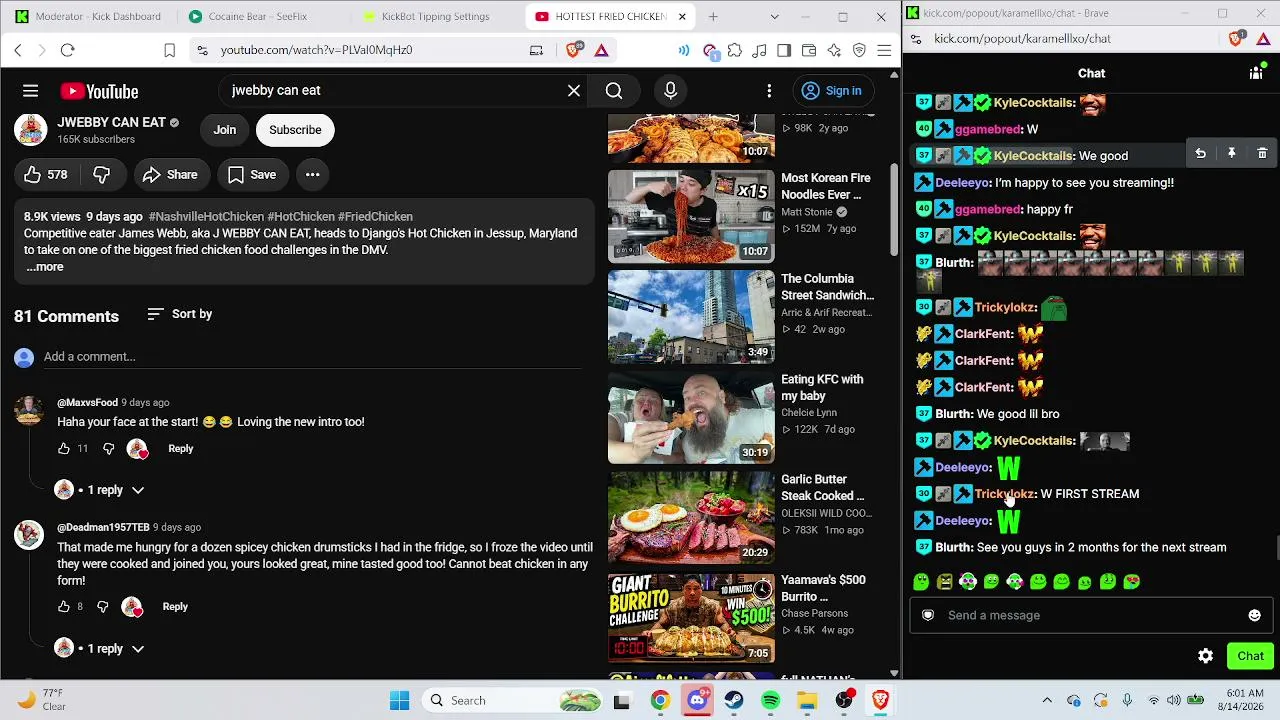Subscribe to JWEBBY CAN EAT channel
Image resolution: width=1280 pixels, height=720 pixels.
295,130
